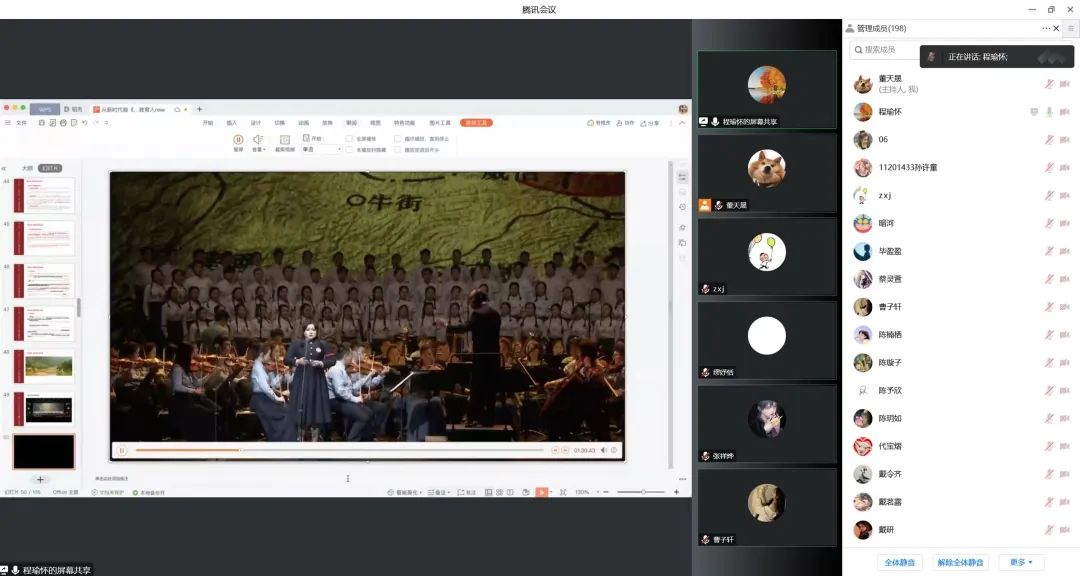This screenshot has width=1080, height=576.
Task: Click the hamburger menu icon at top right
Action: point(1070,29)
